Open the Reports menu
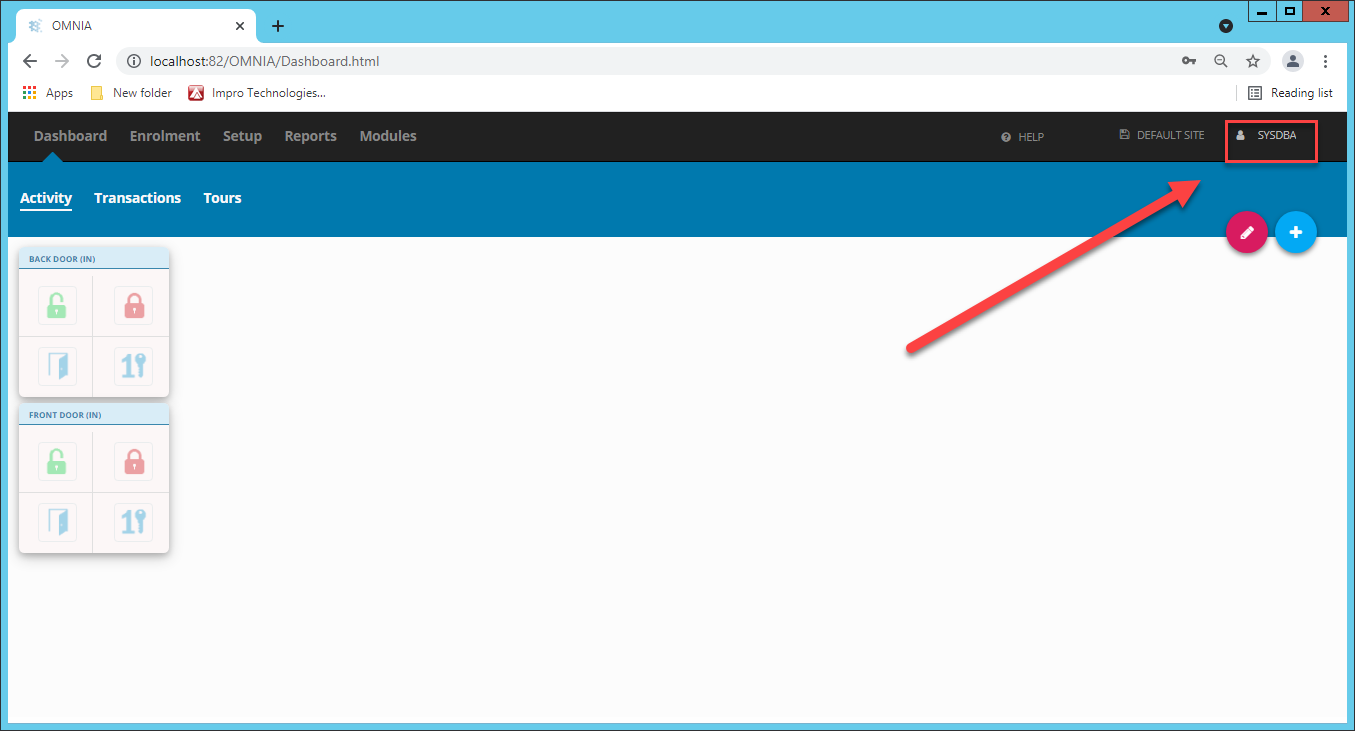Screen dimensions: 1355x731 [310, 136]
